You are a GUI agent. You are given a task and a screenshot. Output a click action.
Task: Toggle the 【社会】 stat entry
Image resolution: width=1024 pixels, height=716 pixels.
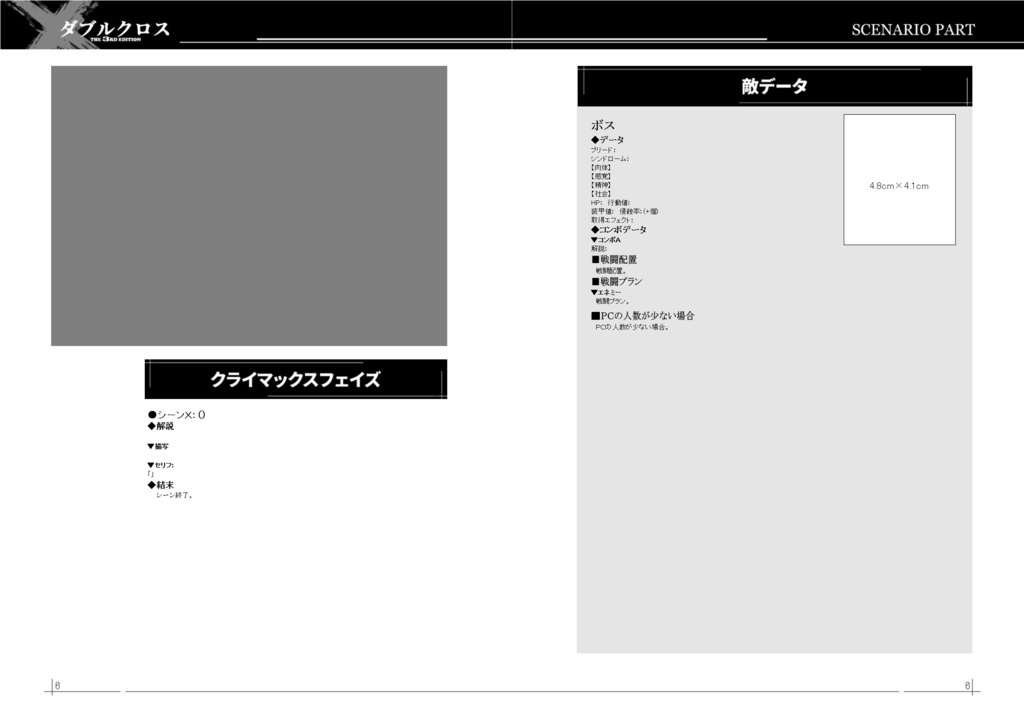tap(598, 194)
